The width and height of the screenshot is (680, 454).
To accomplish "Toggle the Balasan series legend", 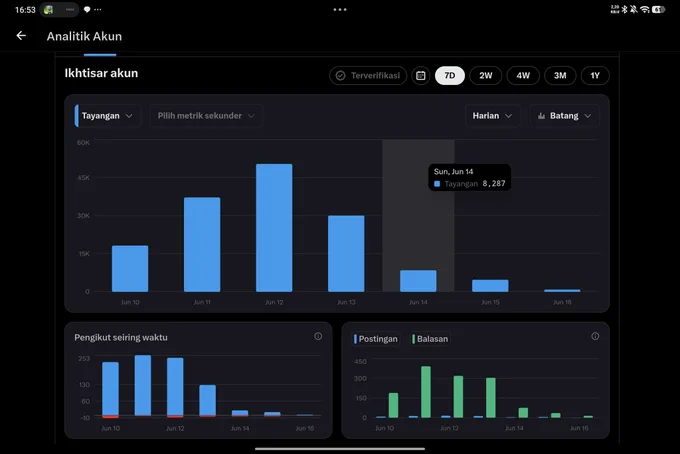I will (430, 339).
